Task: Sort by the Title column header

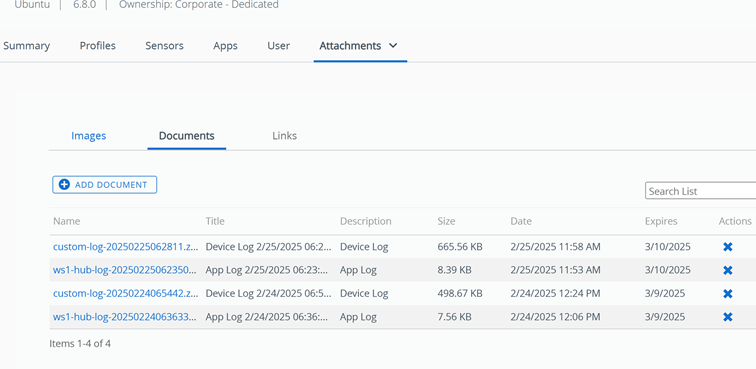Action: [x=215, y=221]
